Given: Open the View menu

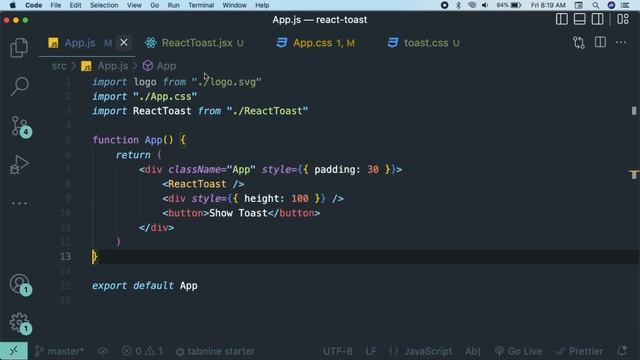Looking at the screenshot, I should (x=134, y=5).
